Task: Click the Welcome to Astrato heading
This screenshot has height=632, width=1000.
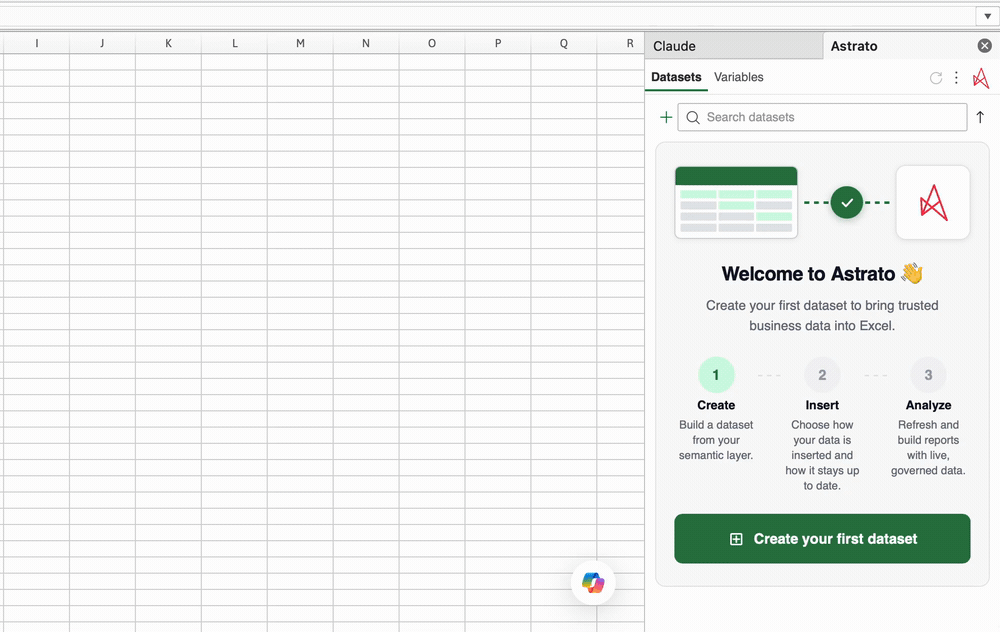Action: pos(822,274)
